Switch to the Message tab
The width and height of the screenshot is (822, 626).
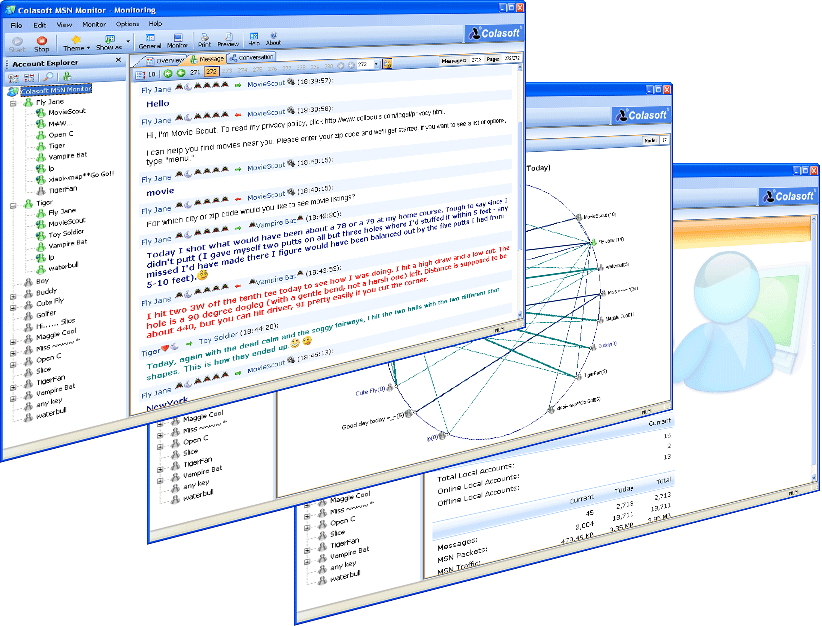[208, 59]
